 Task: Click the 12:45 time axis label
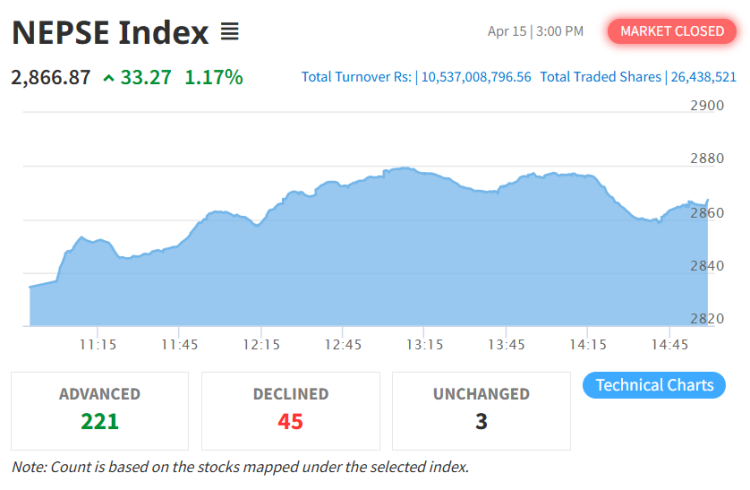342,344
